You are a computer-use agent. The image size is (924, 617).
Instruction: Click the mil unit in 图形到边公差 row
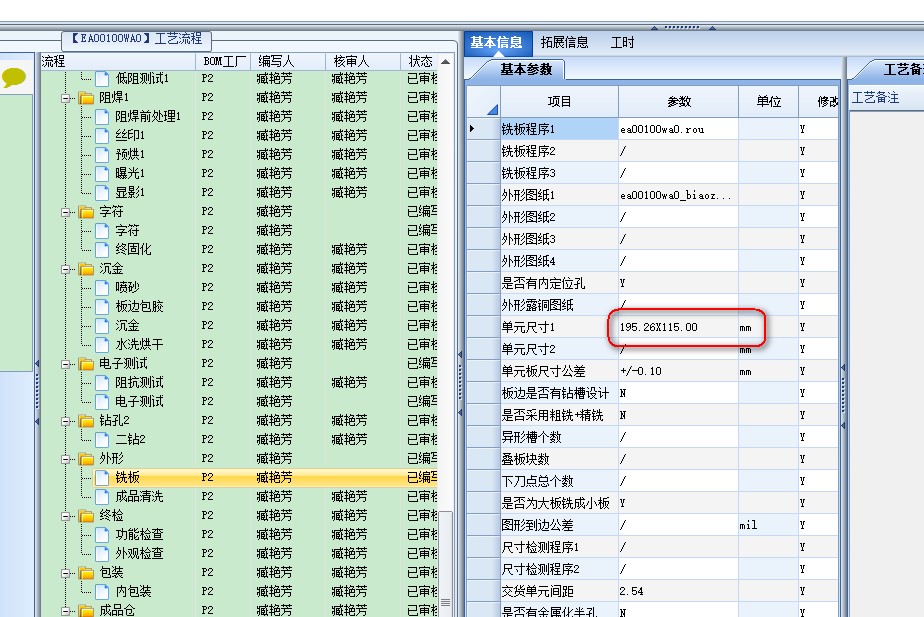pos(748,525)
